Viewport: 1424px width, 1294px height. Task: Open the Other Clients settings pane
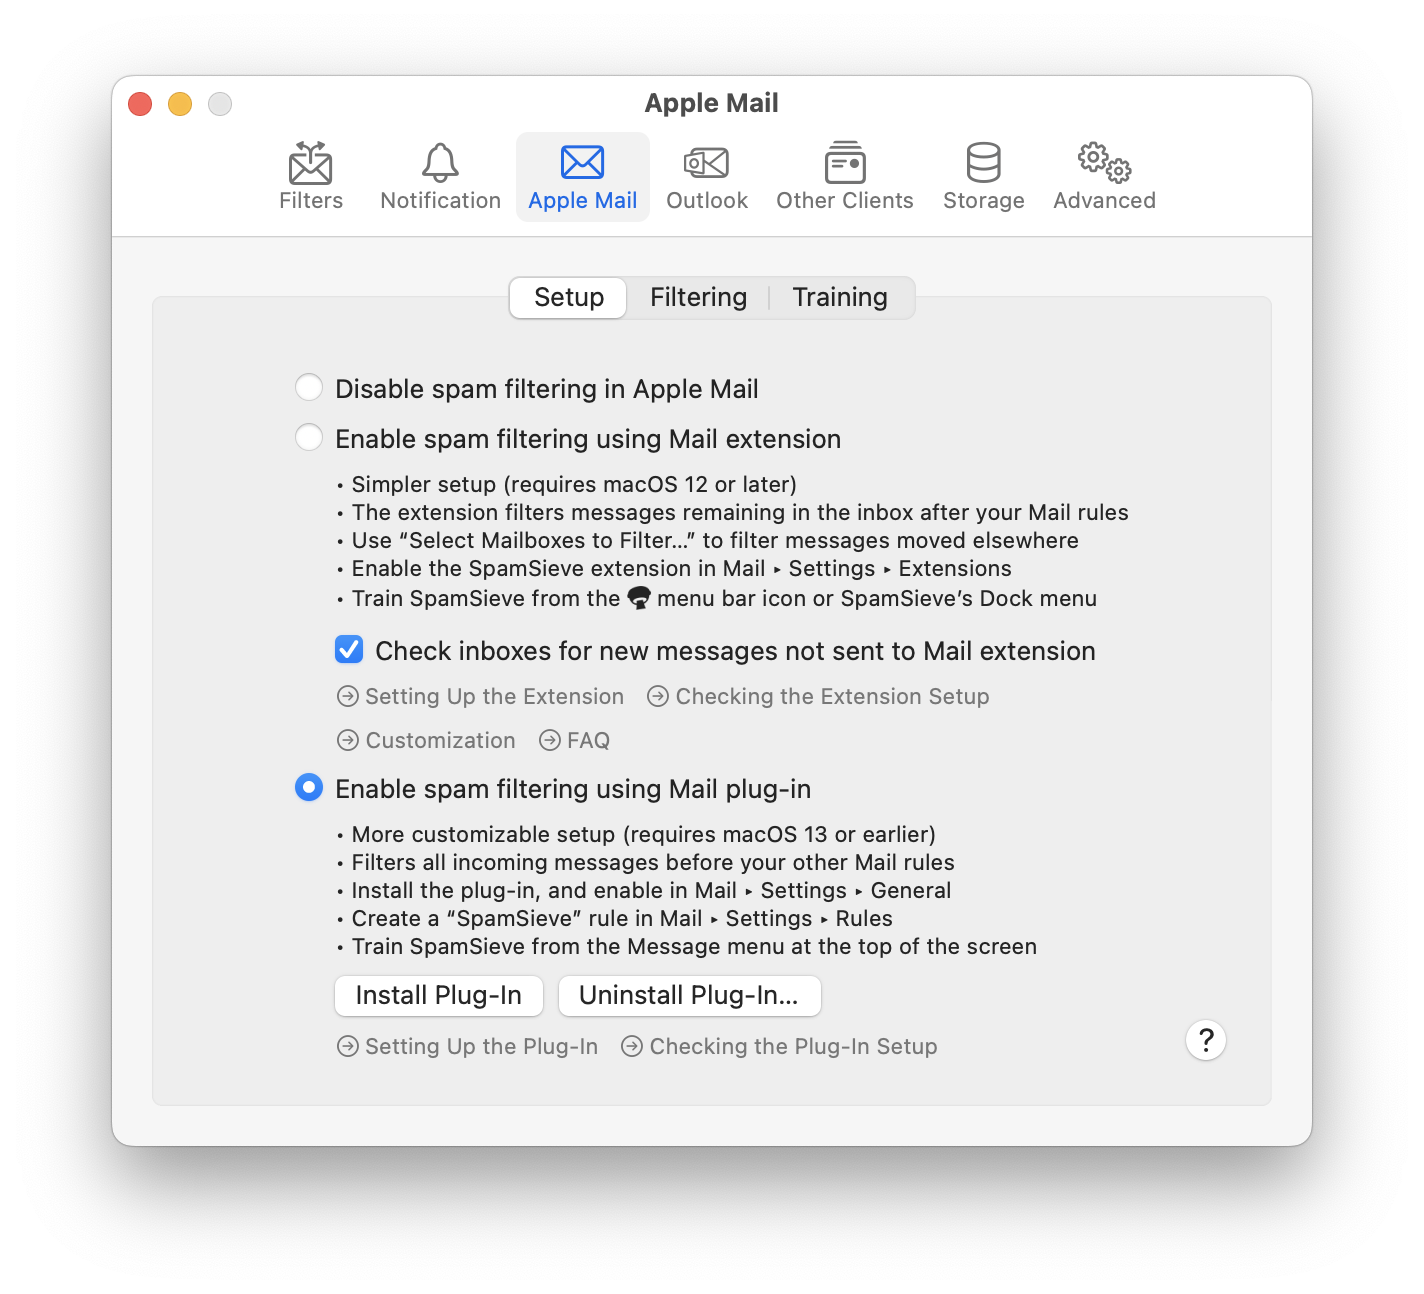[844, 176]
